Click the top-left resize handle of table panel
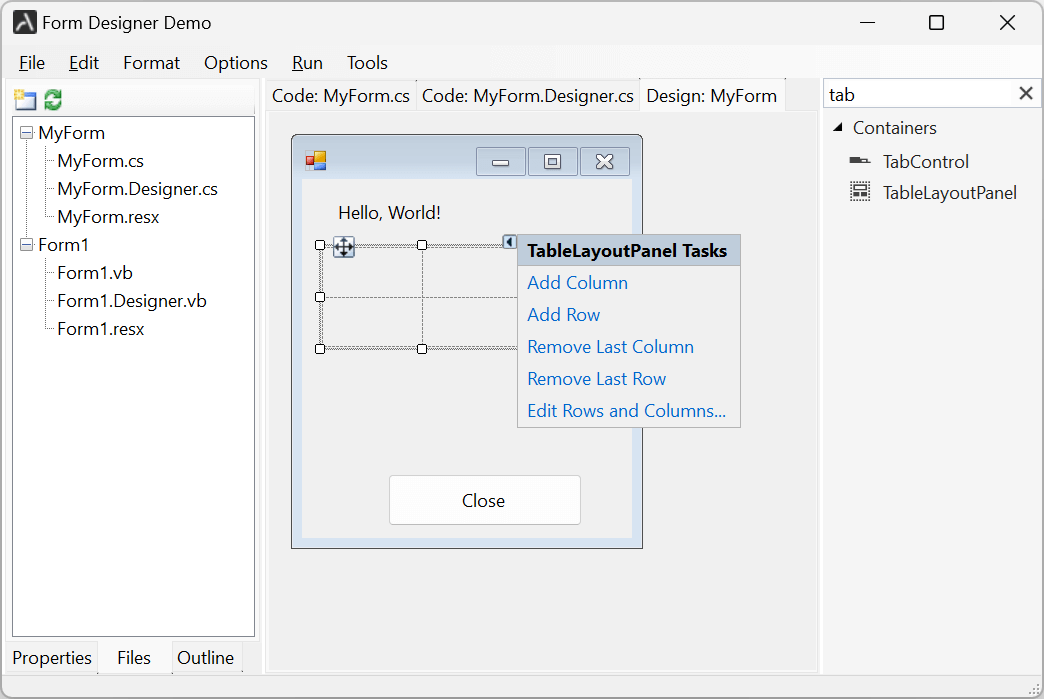The height and width of the screenshot is (699, 1044). click(x=320, y=245)
